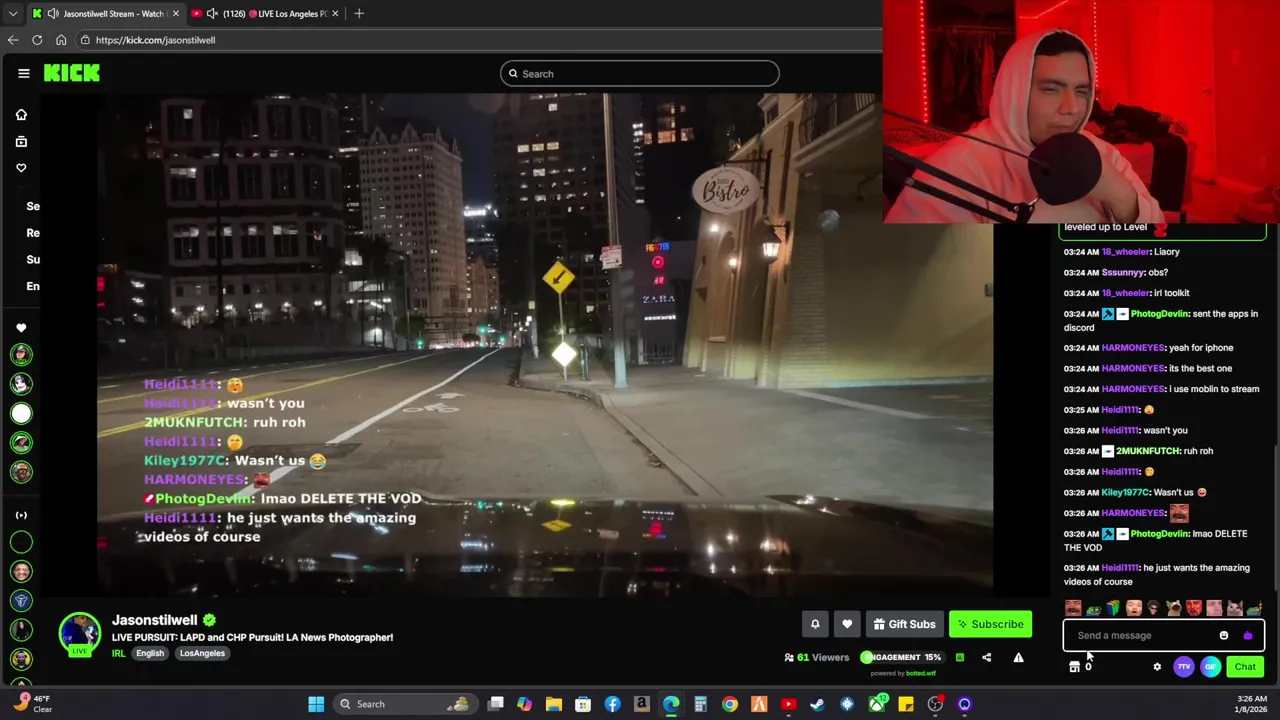
Task: Switch to LIVE Los Angeles YouTube tab
Action: pos(265,13)
